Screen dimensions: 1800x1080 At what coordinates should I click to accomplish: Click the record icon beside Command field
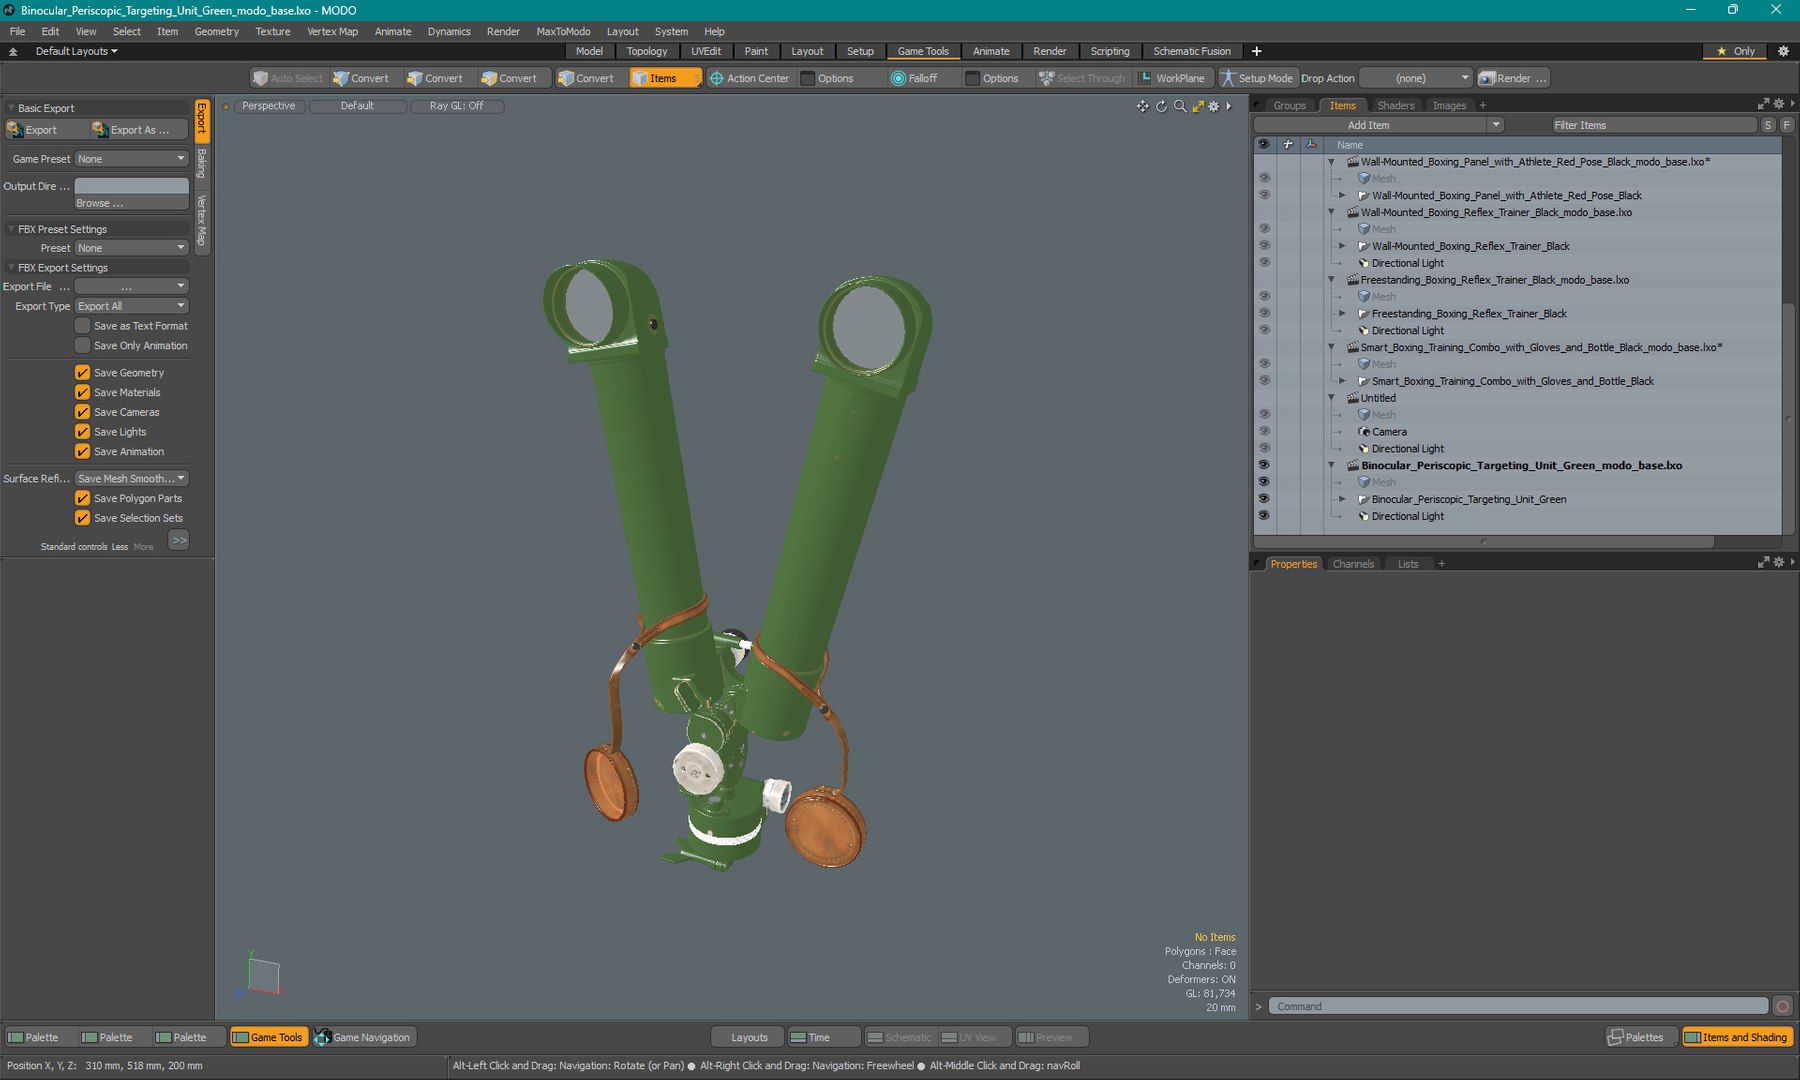(x=1782, y=1006)
